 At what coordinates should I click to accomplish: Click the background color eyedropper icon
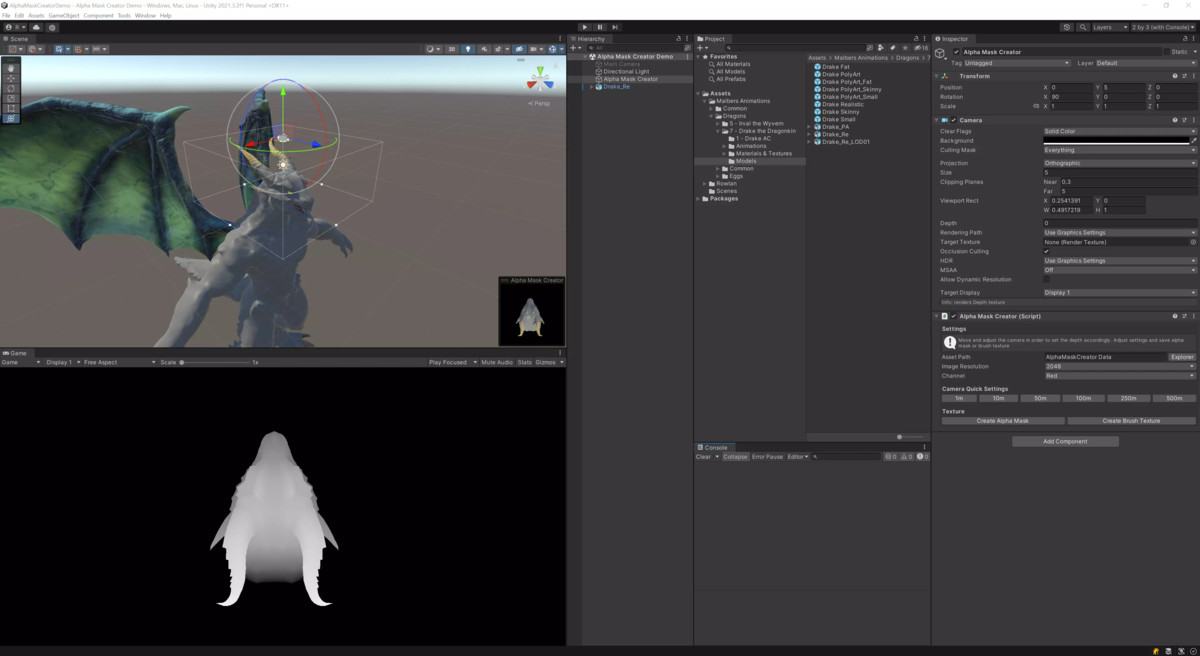(x=1193, y=141)
